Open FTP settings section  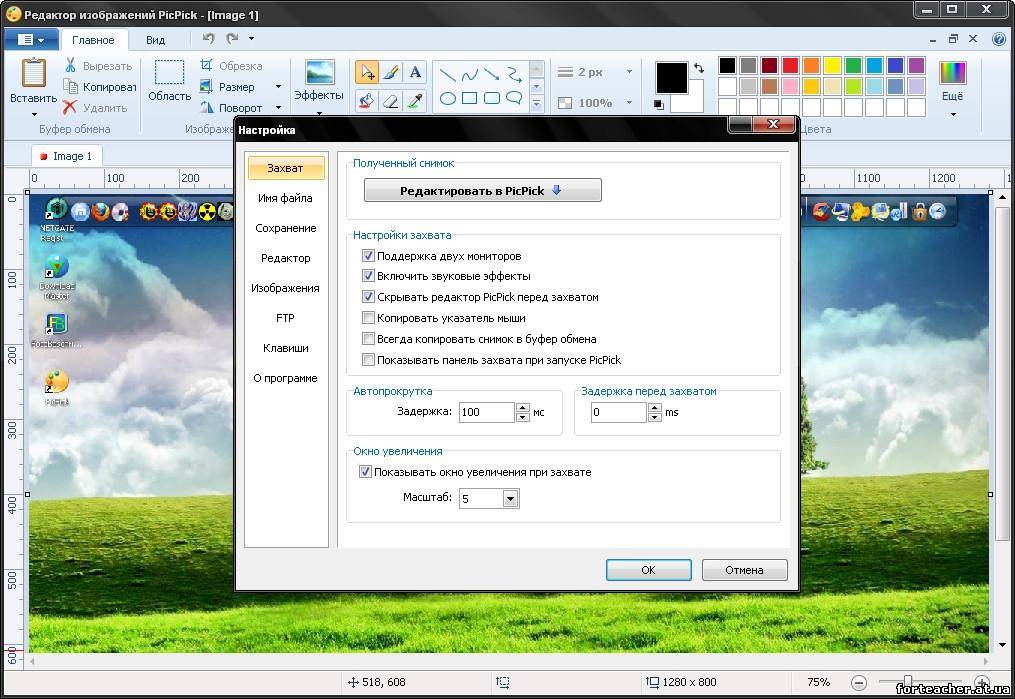(285, 318)
